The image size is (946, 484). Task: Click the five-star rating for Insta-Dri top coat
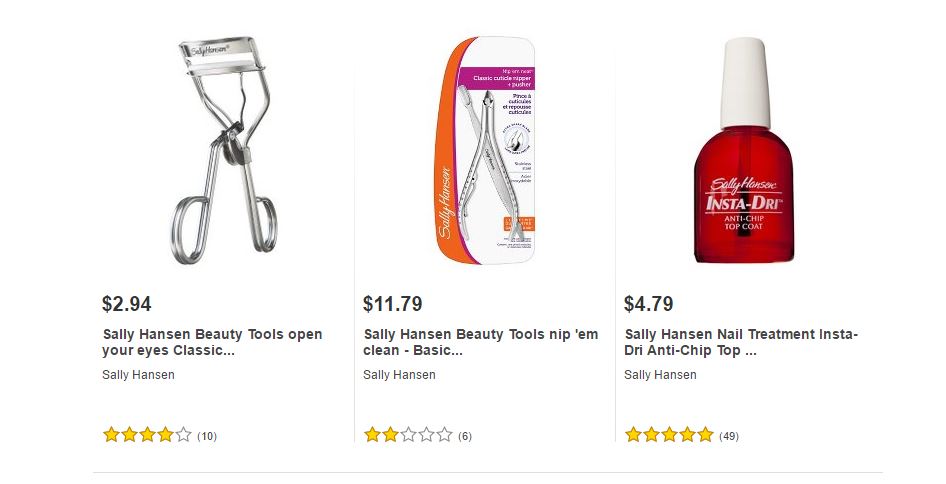click(669, 435)
